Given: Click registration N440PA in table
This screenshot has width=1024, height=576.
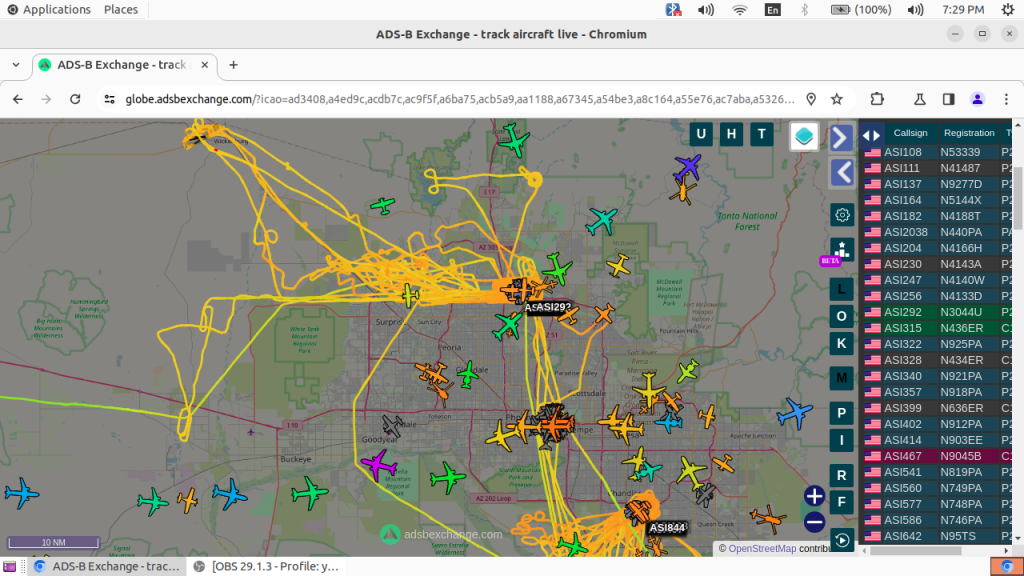Looking at the screenshot, I should tap(961, 232).
